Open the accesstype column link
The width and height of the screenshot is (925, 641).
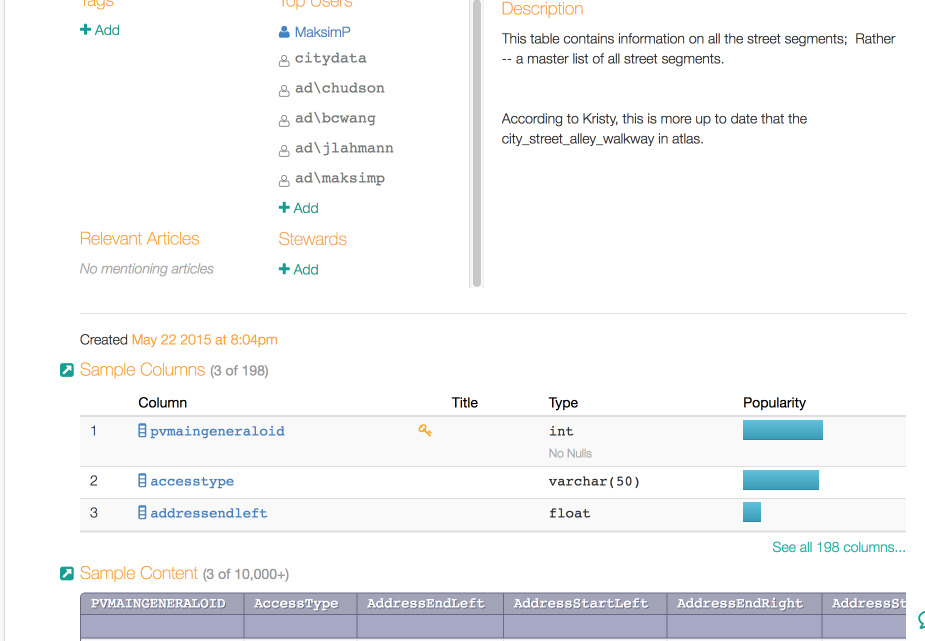192,481
